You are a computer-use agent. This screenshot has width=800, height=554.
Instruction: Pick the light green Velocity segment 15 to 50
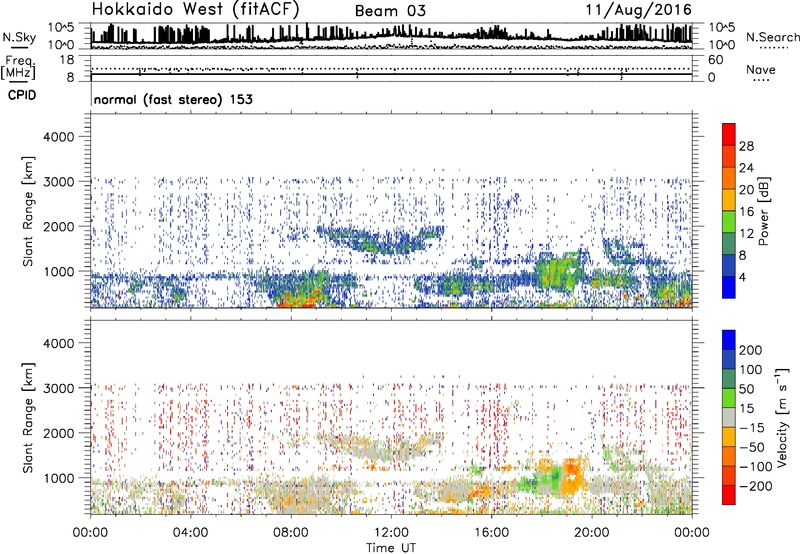(x=729, y=398)
